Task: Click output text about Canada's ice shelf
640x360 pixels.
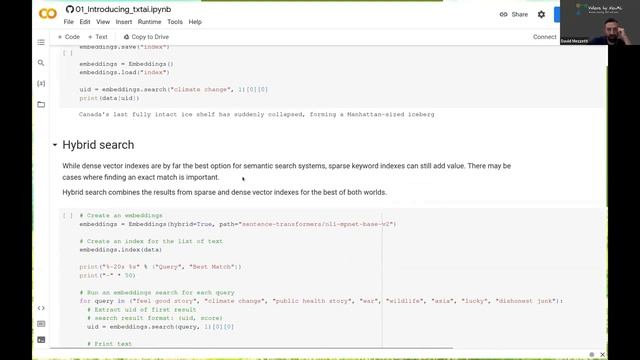Action: coord(256,114)
